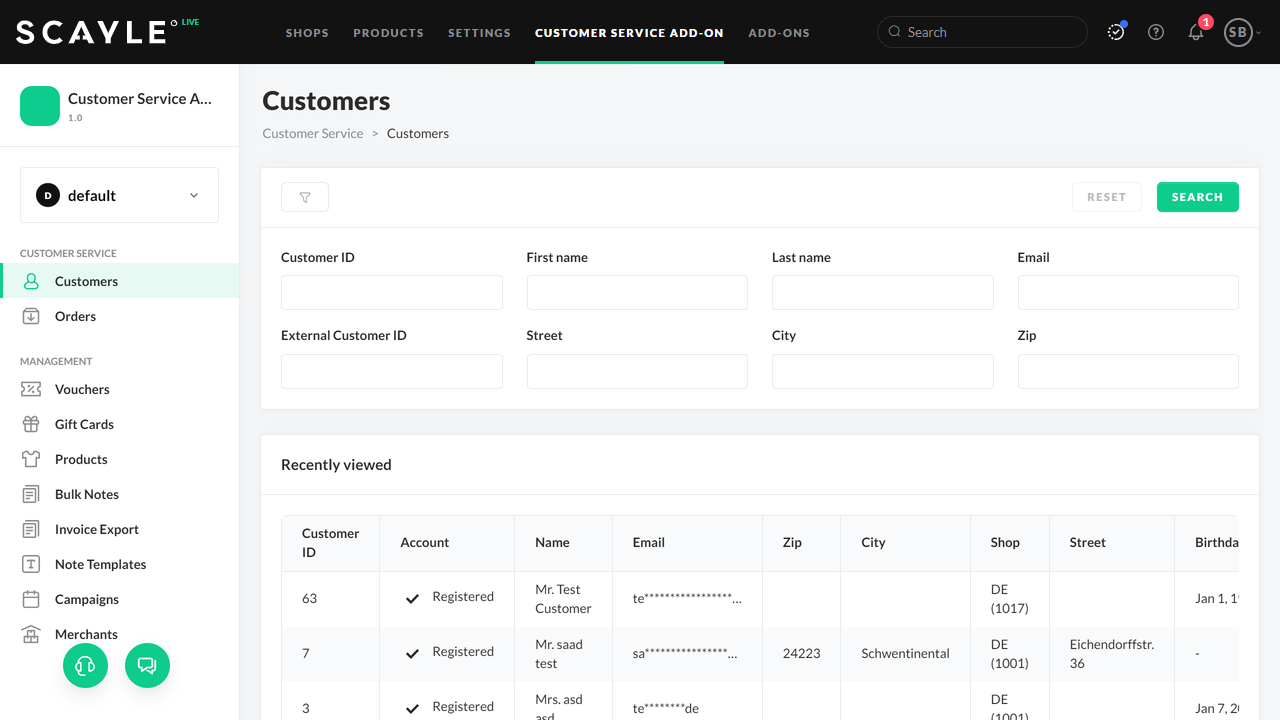The height and width of the screenshot is (720, 1280).
Task: Click the green Customer Service app logo
Action: coord(40,106)
